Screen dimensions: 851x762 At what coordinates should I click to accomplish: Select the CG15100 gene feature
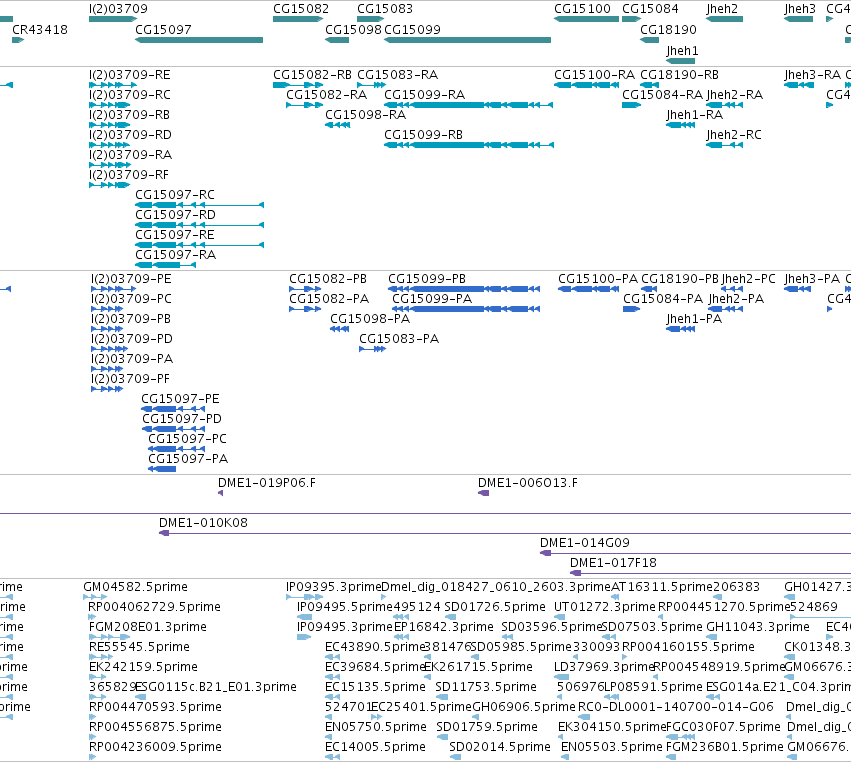586,19
